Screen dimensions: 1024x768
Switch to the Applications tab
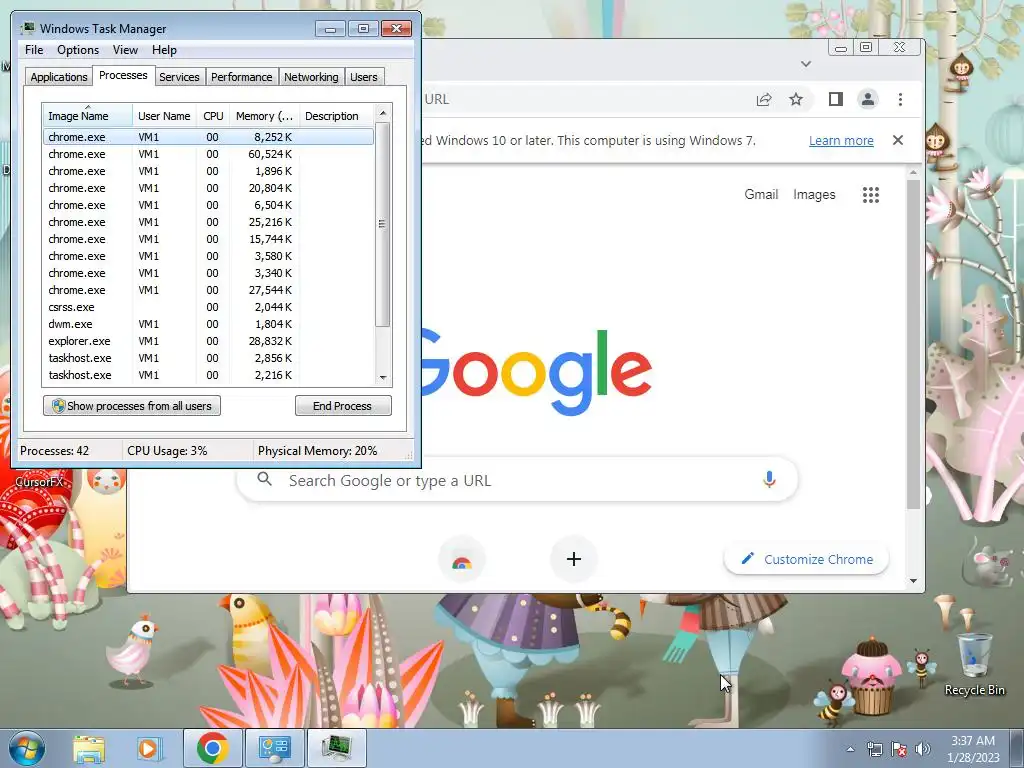click(x=59, y=77)
